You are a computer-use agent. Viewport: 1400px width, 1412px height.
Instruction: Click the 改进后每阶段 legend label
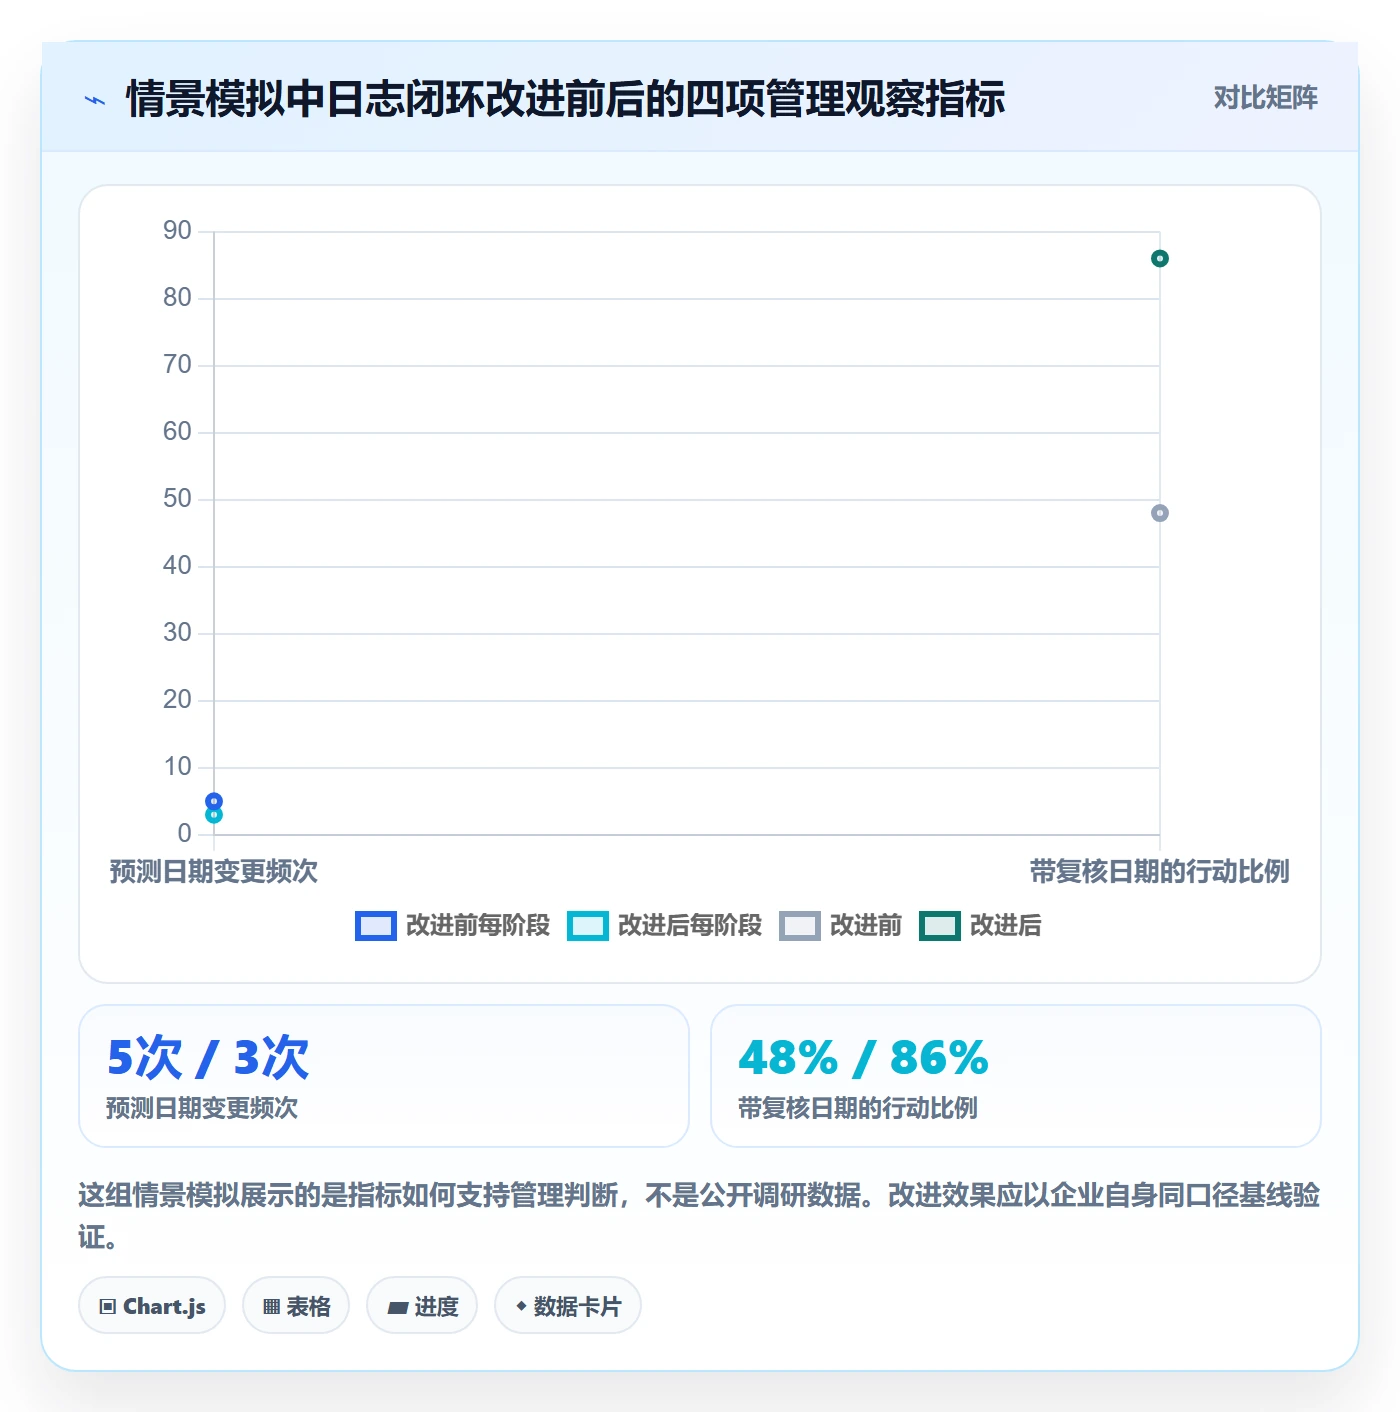(690, 926)
